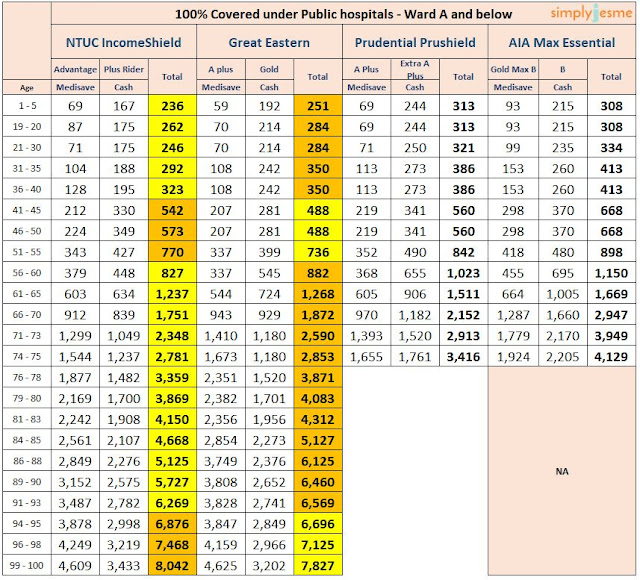Click the simplyjesme logo in the corner
The width and height of the screenshot is (640, 580).
click(591, 13)
